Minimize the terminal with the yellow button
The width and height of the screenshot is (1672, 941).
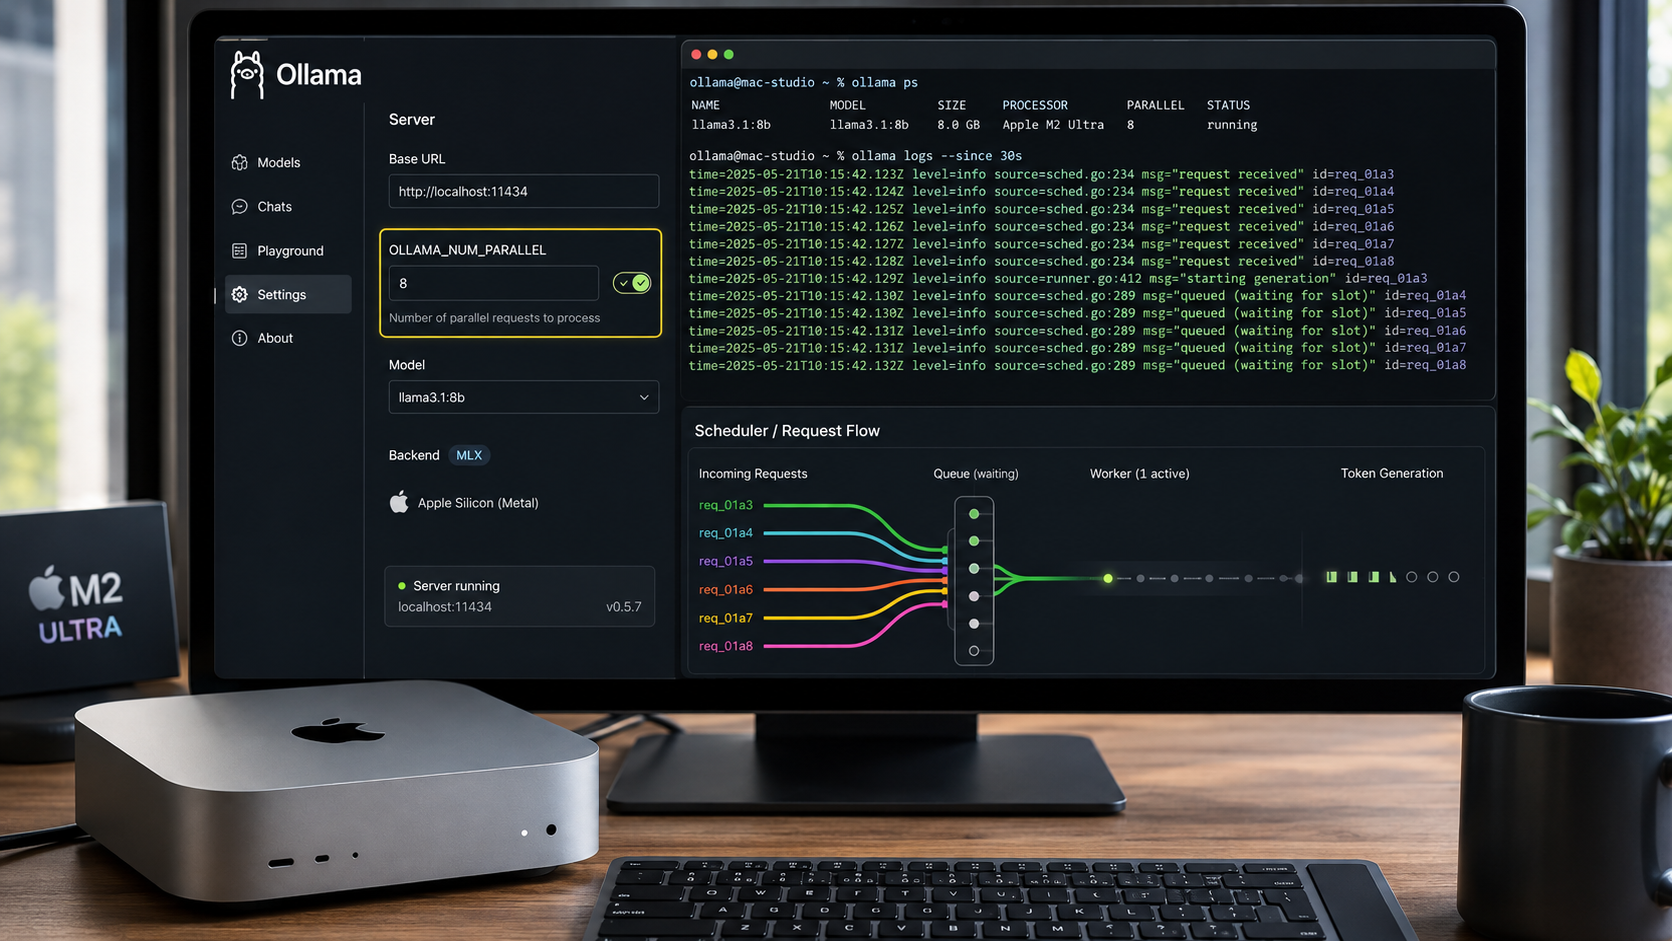click(713, 55)
